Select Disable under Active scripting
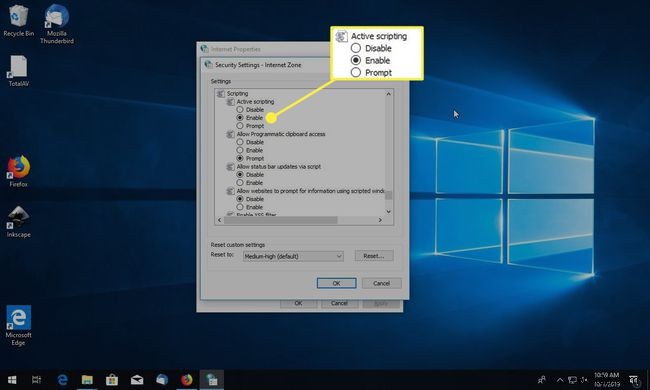650x390 pixels. [250, 109]
